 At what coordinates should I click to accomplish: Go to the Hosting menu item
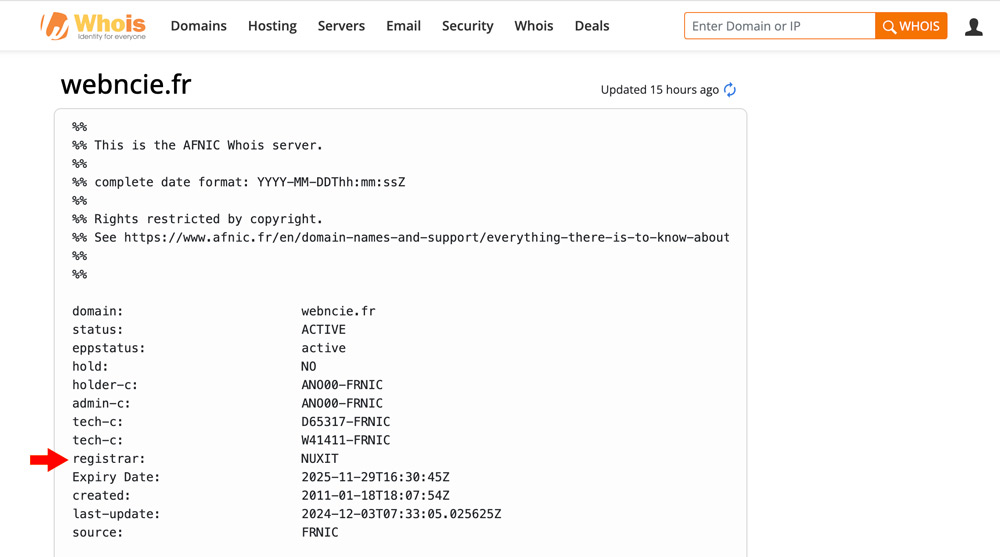tap(272, 26)
